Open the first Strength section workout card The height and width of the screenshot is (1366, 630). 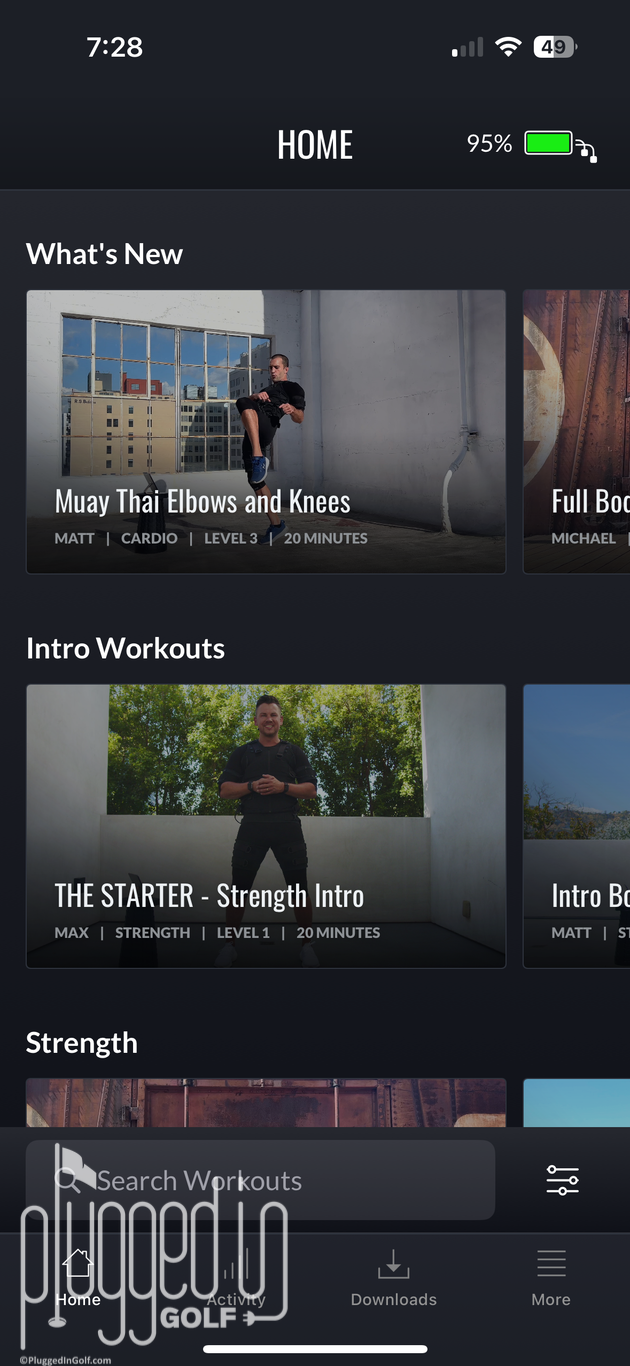click(x=266, y=1103)
